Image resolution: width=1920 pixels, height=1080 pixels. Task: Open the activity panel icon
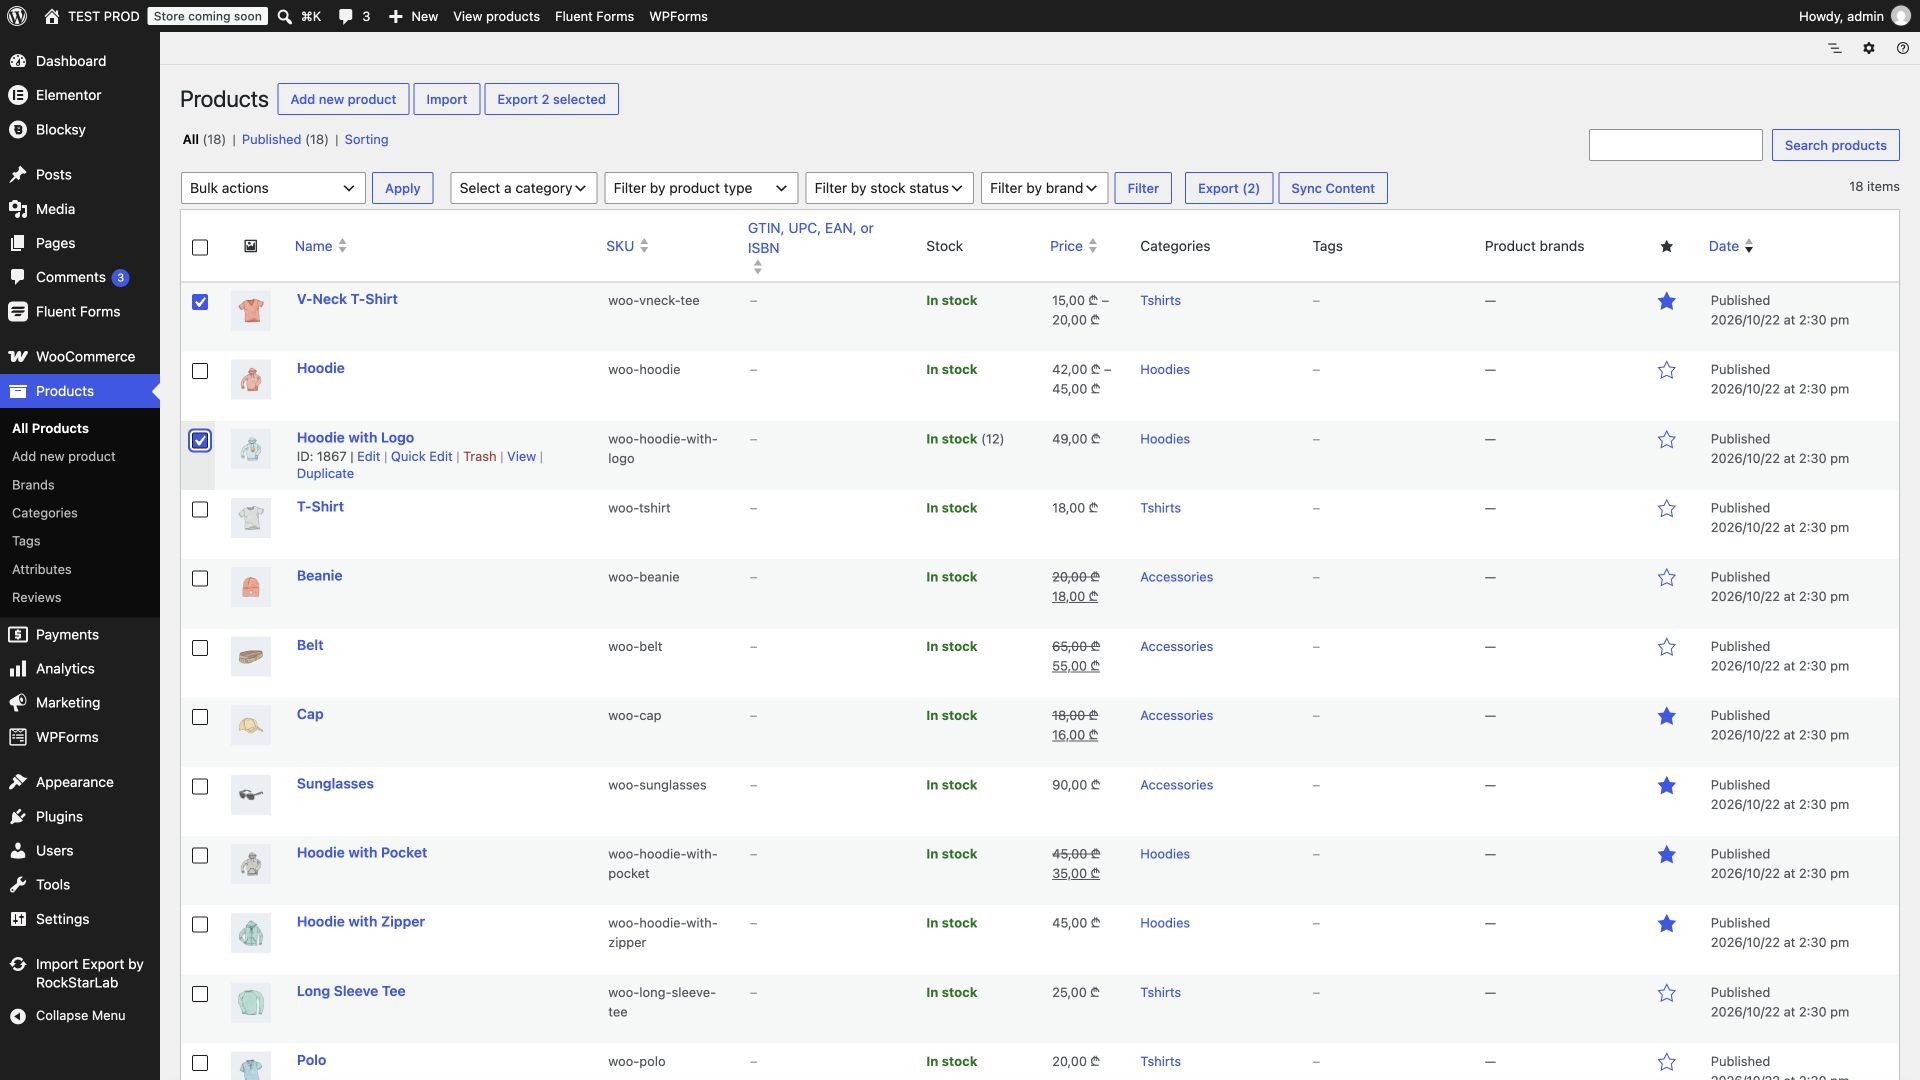(1834, 48)
